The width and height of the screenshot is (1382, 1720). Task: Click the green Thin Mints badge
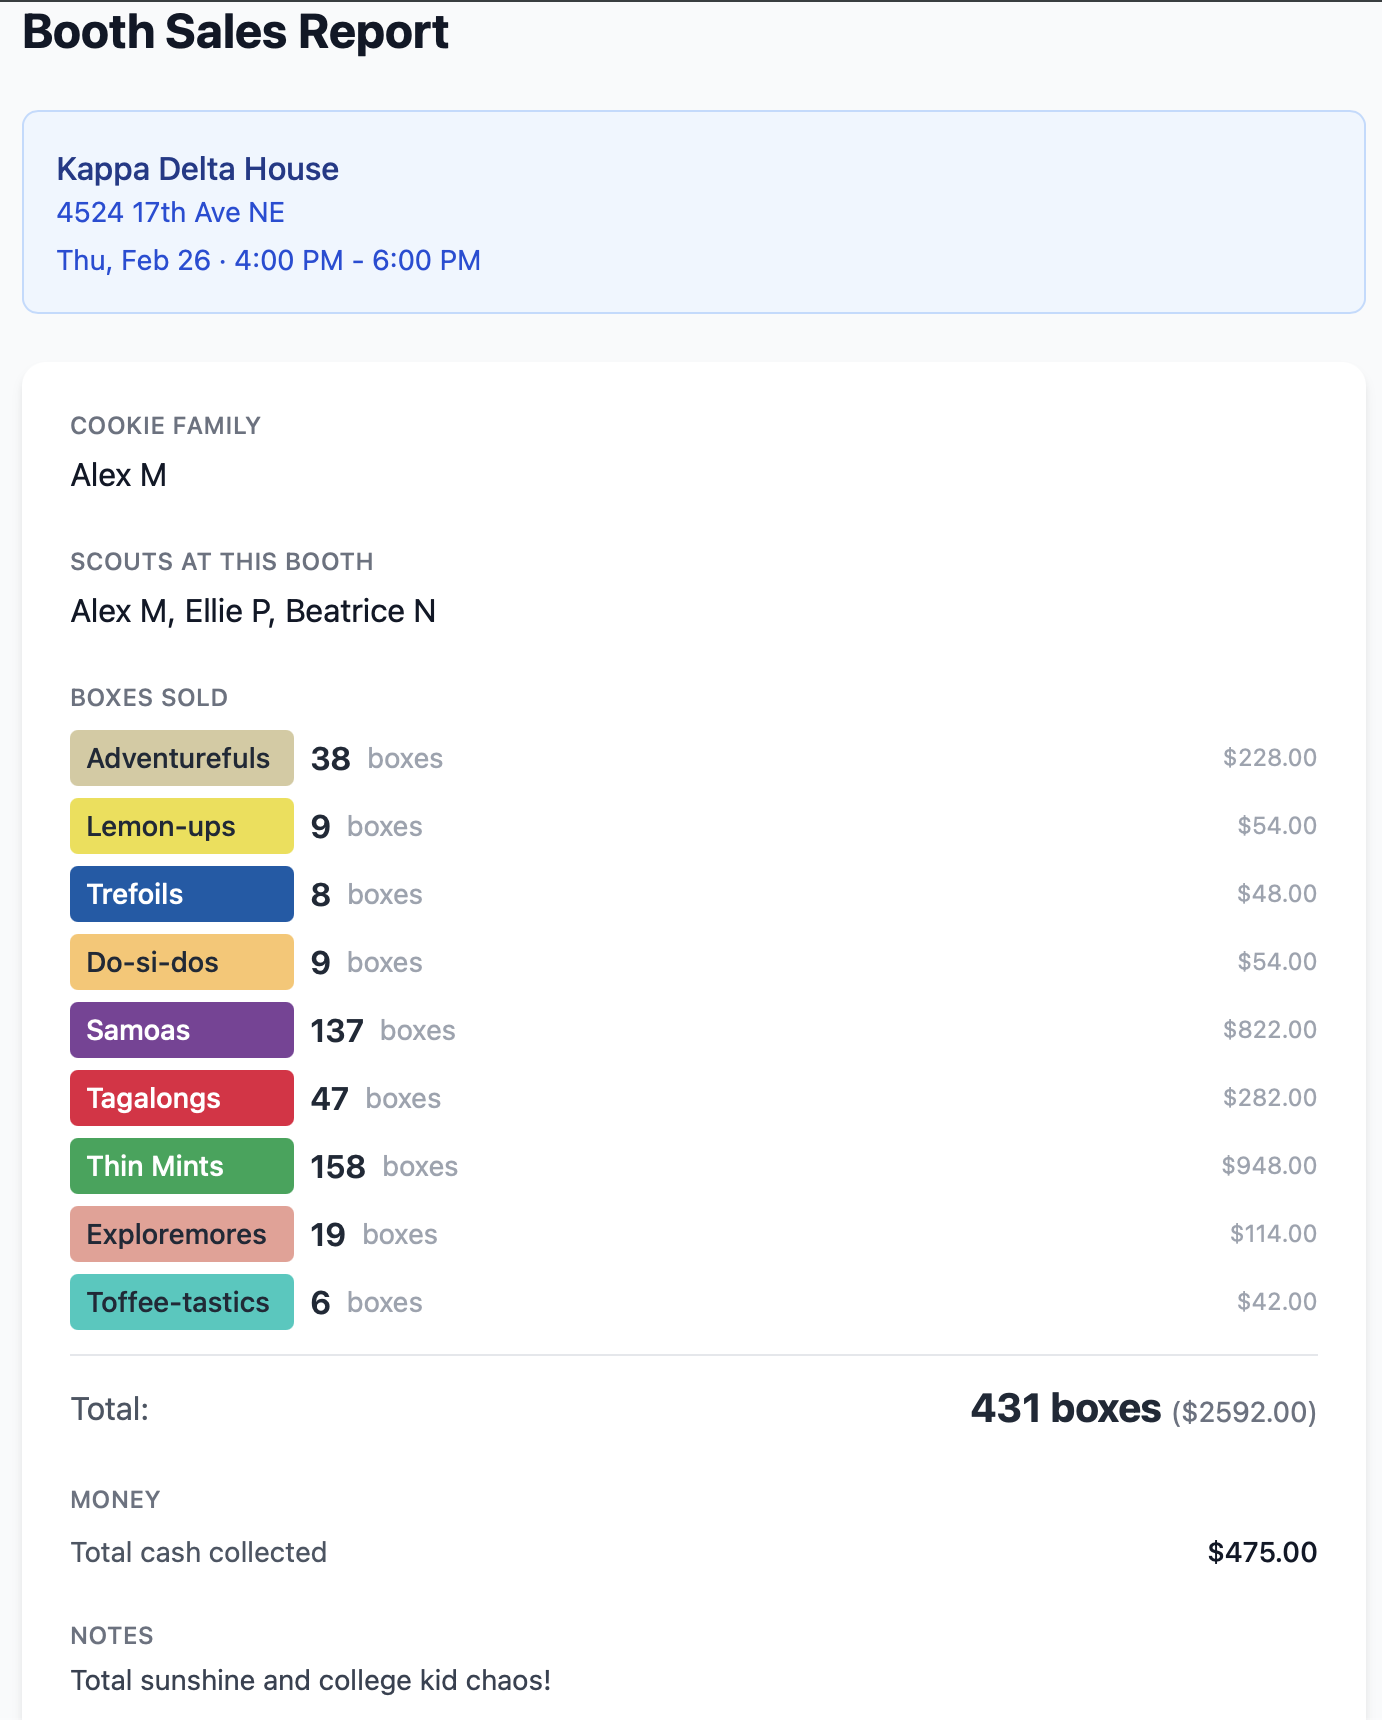(x=181, y=1166)
